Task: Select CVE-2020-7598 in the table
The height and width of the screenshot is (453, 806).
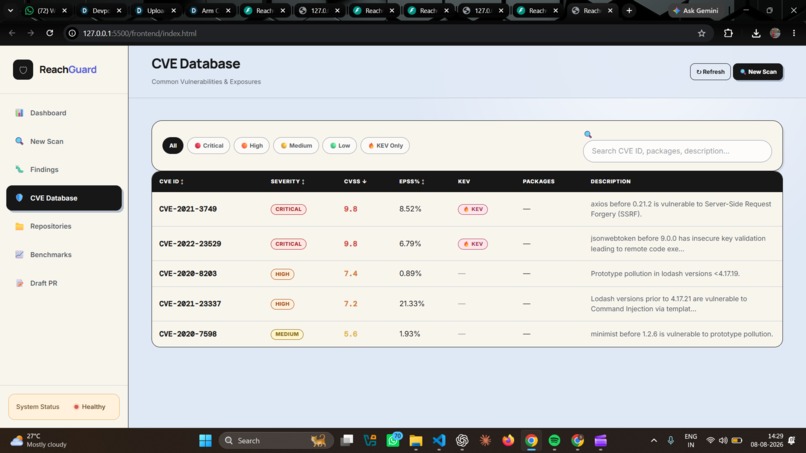Action: pyautogui.click(x=188, y=334)
